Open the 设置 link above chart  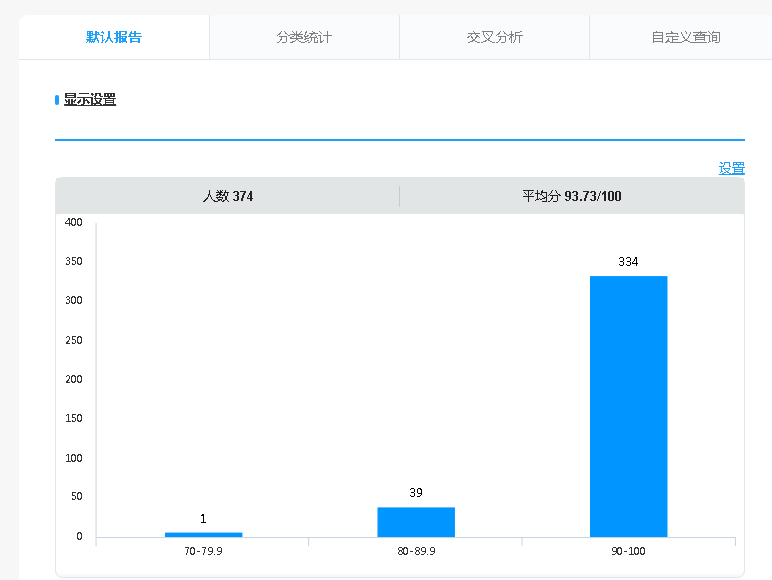(732, 168)
